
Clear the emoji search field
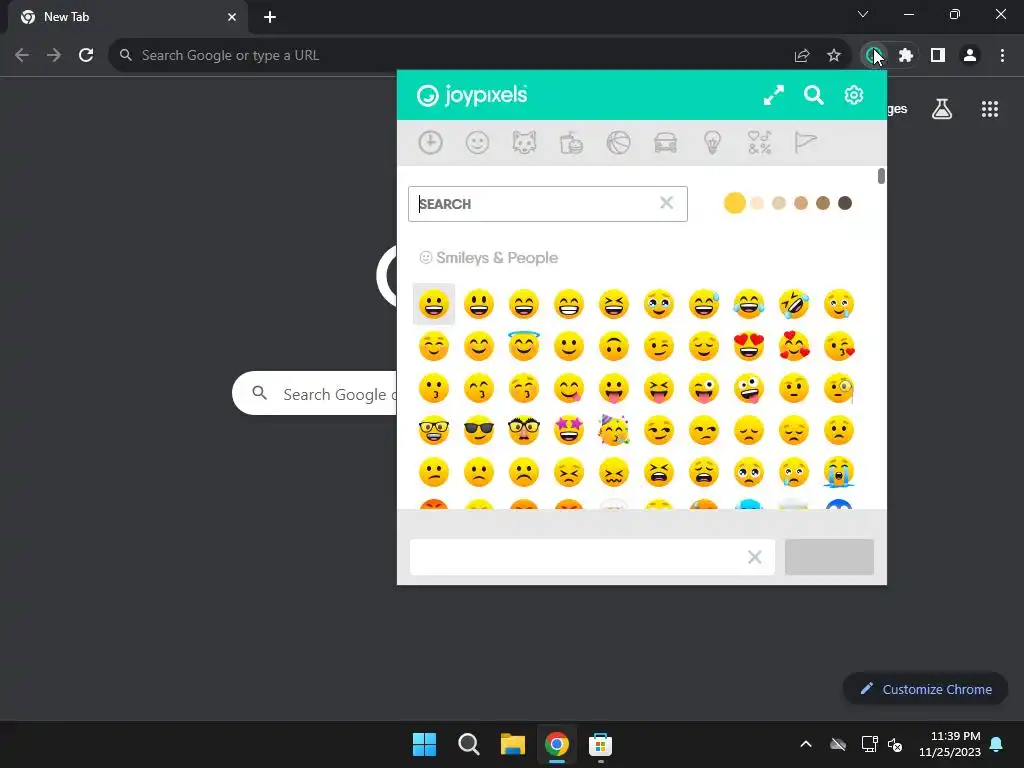[x=666, y=203]
